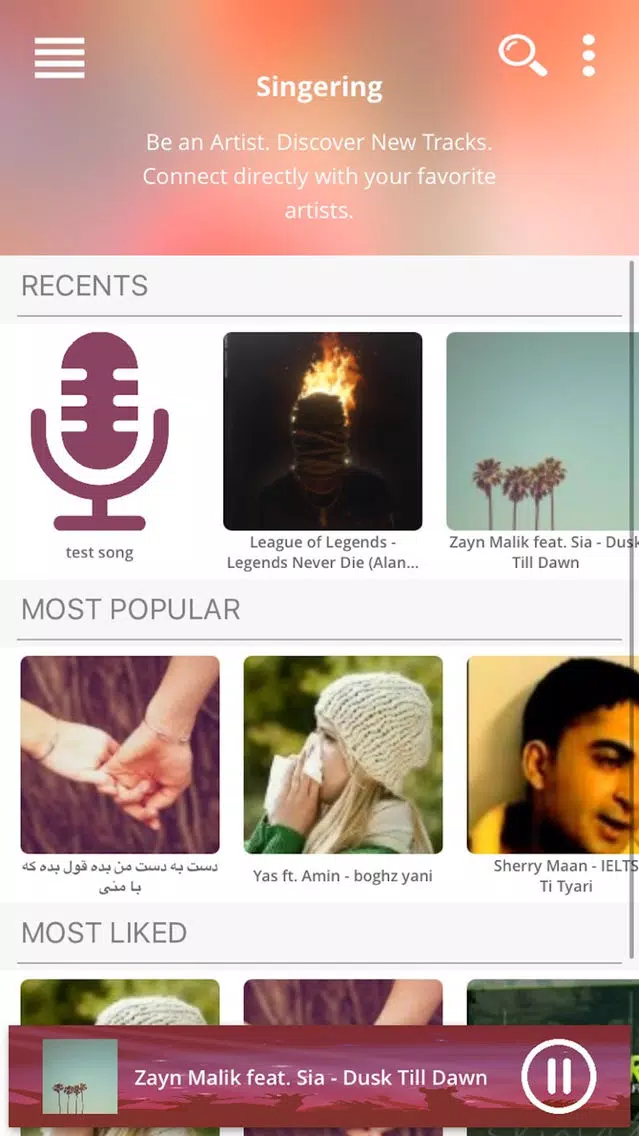Select the Sherry Maan IELTS Ti Tyari cover
The width and height of the screenshot is (639, 1136).
point(553,755)
